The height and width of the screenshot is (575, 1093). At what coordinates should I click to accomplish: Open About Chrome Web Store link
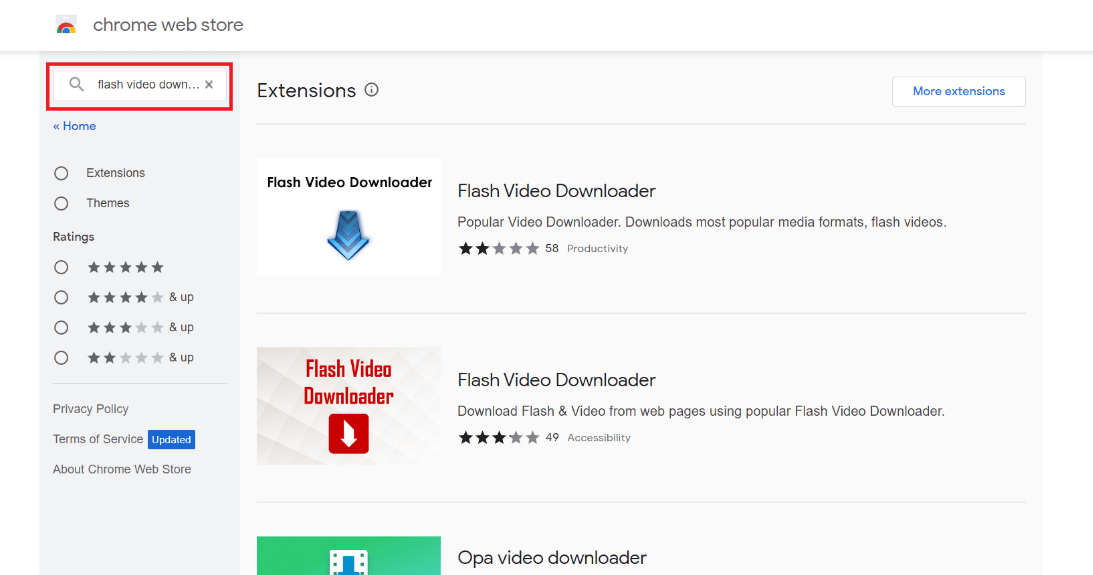coord(122,469)
